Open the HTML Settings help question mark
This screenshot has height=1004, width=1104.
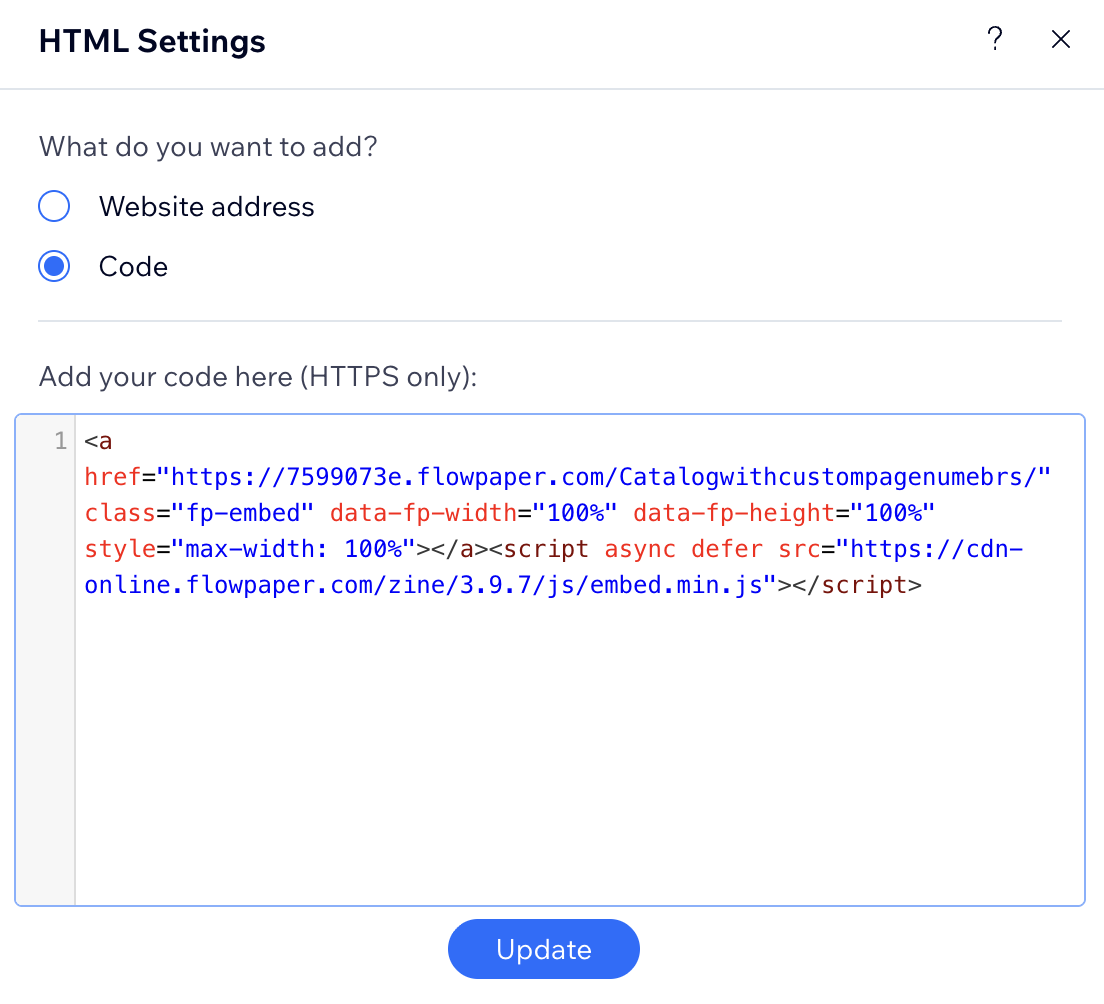pos(995,39)
